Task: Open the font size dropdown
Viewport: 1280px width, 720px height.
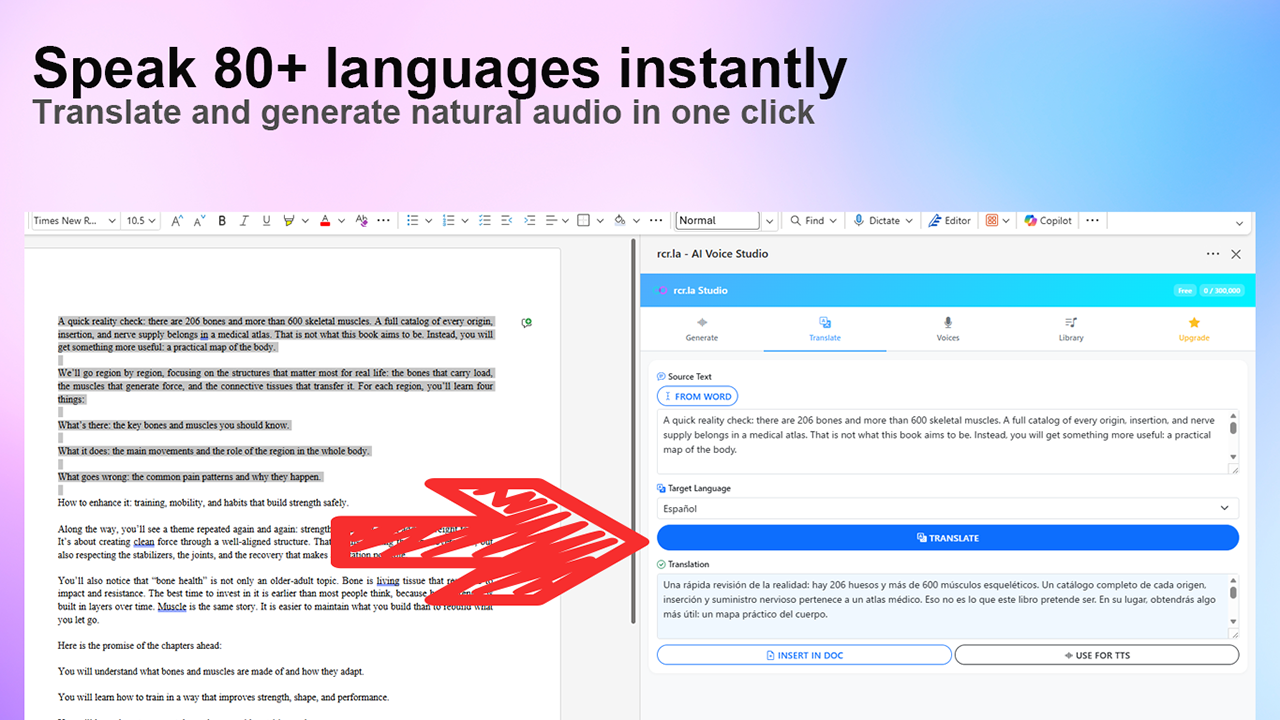Action: 151,221
